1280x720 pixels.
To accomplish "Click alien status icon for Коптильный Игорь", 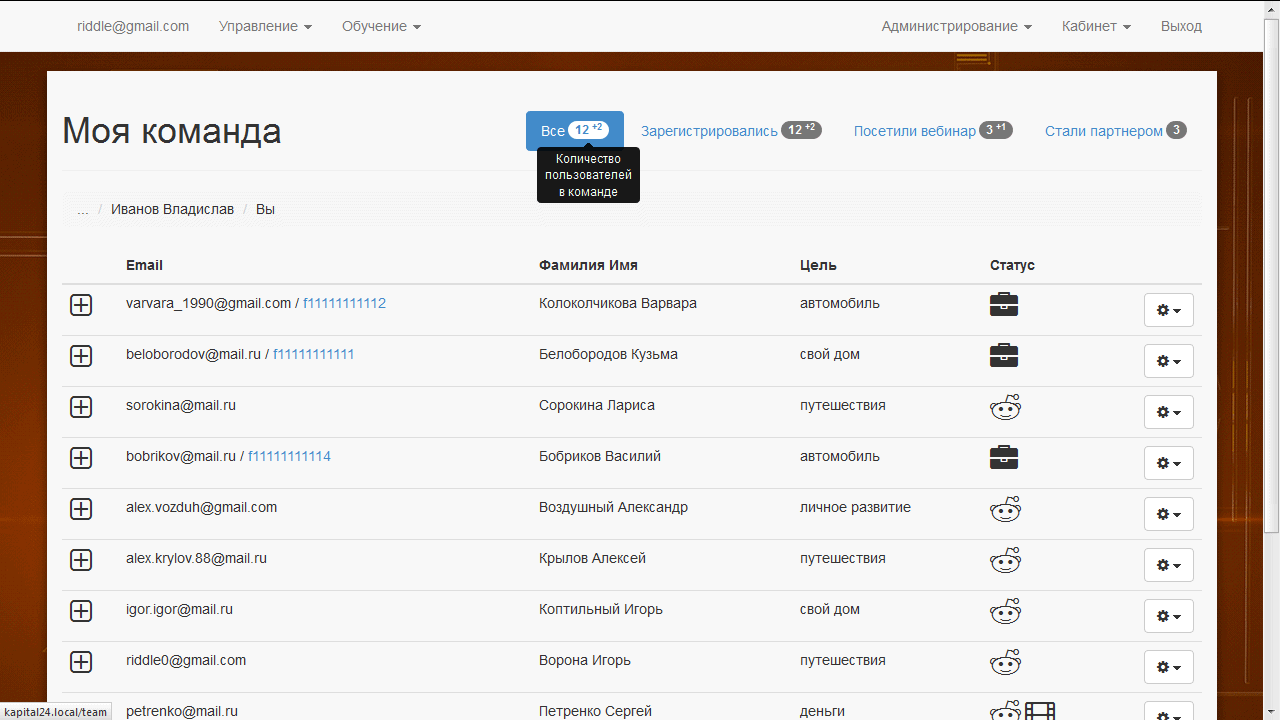I will coord(1005,611).
